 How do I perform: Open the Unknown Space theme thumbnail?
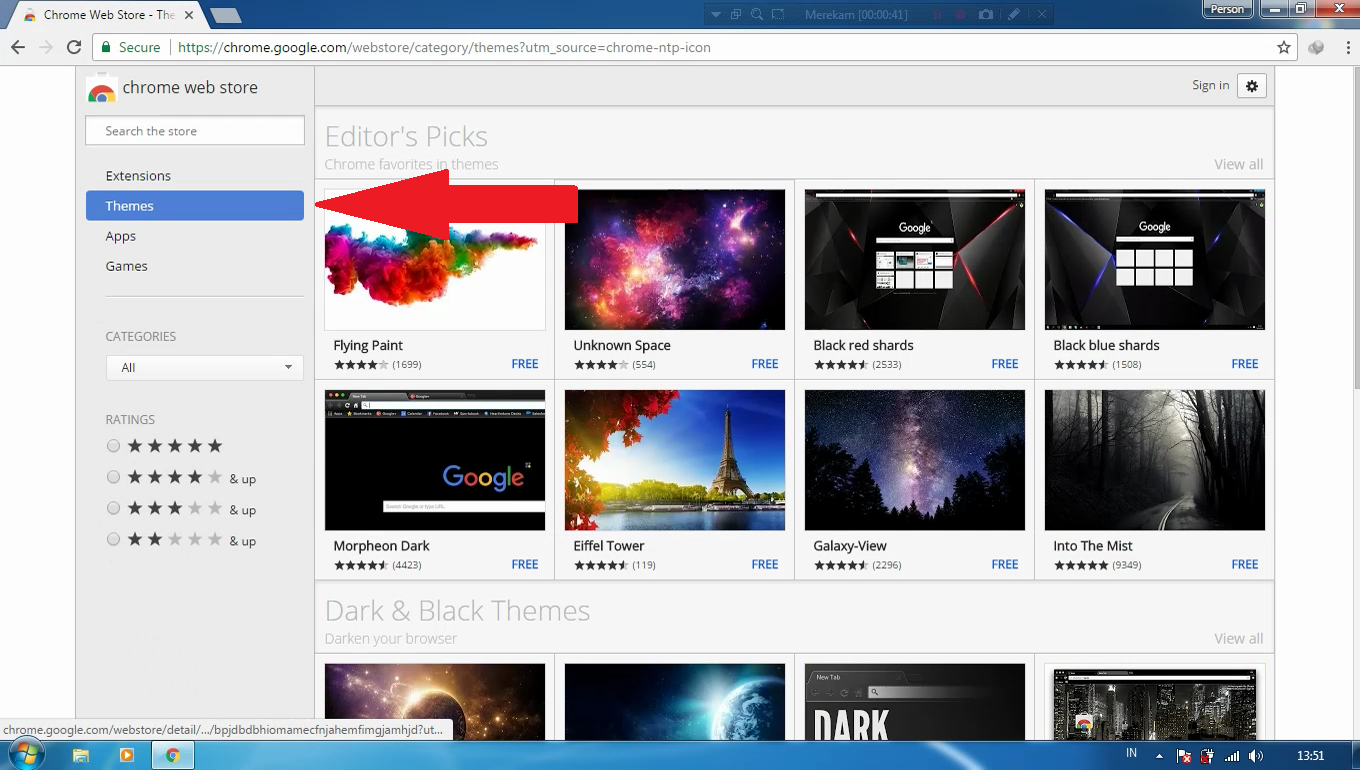(x=675, y=260)
